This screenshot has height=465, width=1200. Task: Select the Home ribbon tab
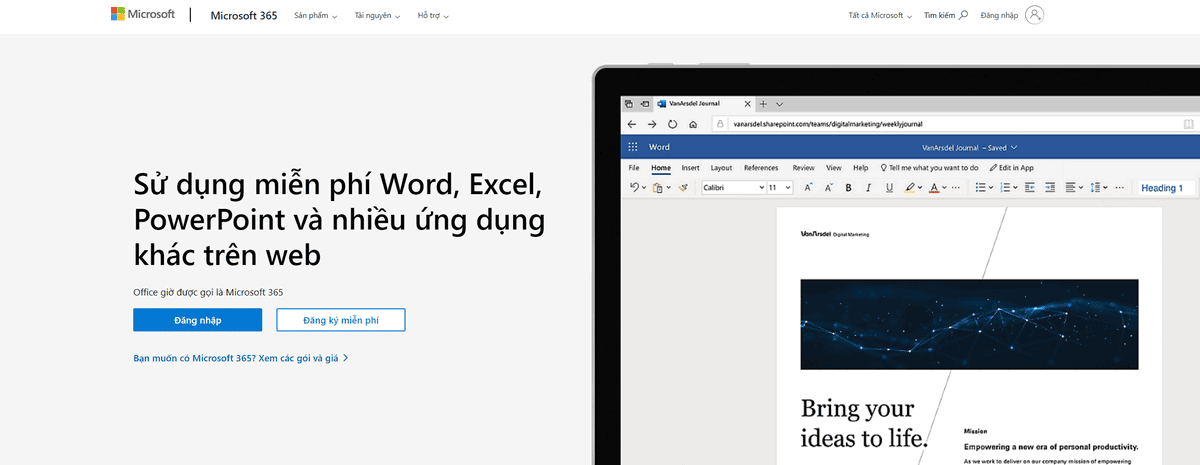(x=661, y=168)
